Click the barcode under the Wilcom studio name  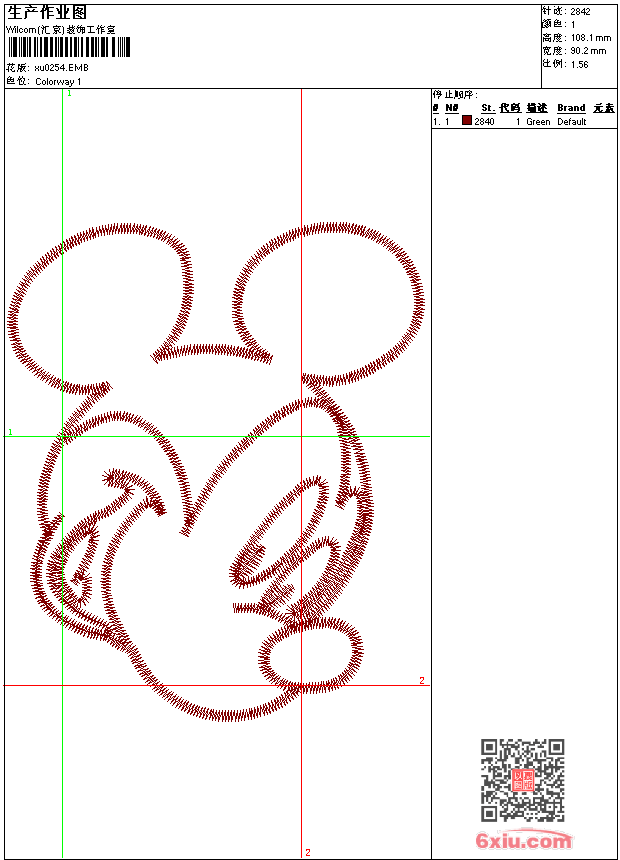69,47
